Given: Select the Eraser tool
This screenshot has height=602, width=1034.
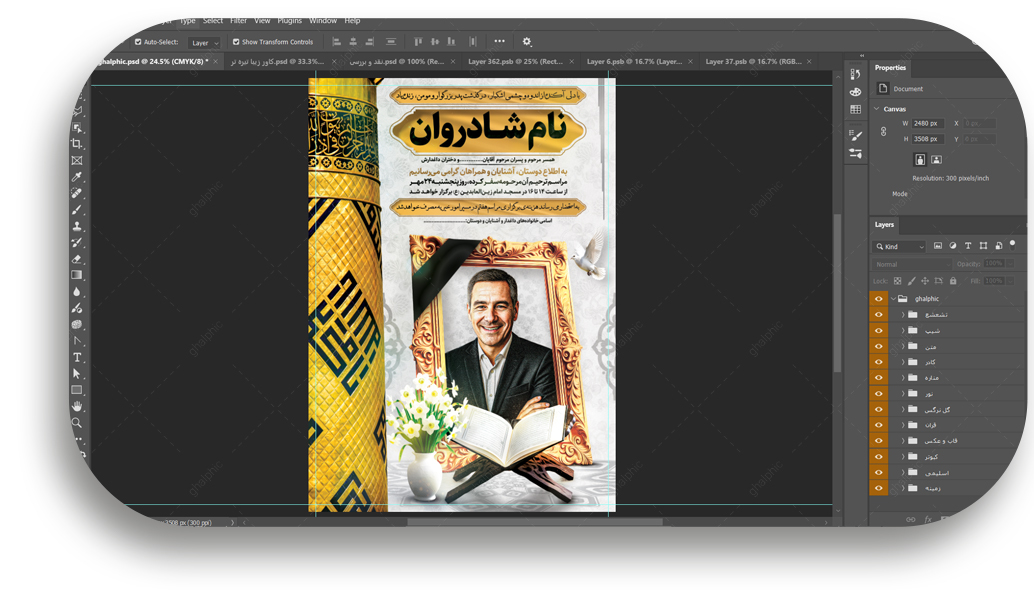Looking at the screenshot, I should 77,259.
